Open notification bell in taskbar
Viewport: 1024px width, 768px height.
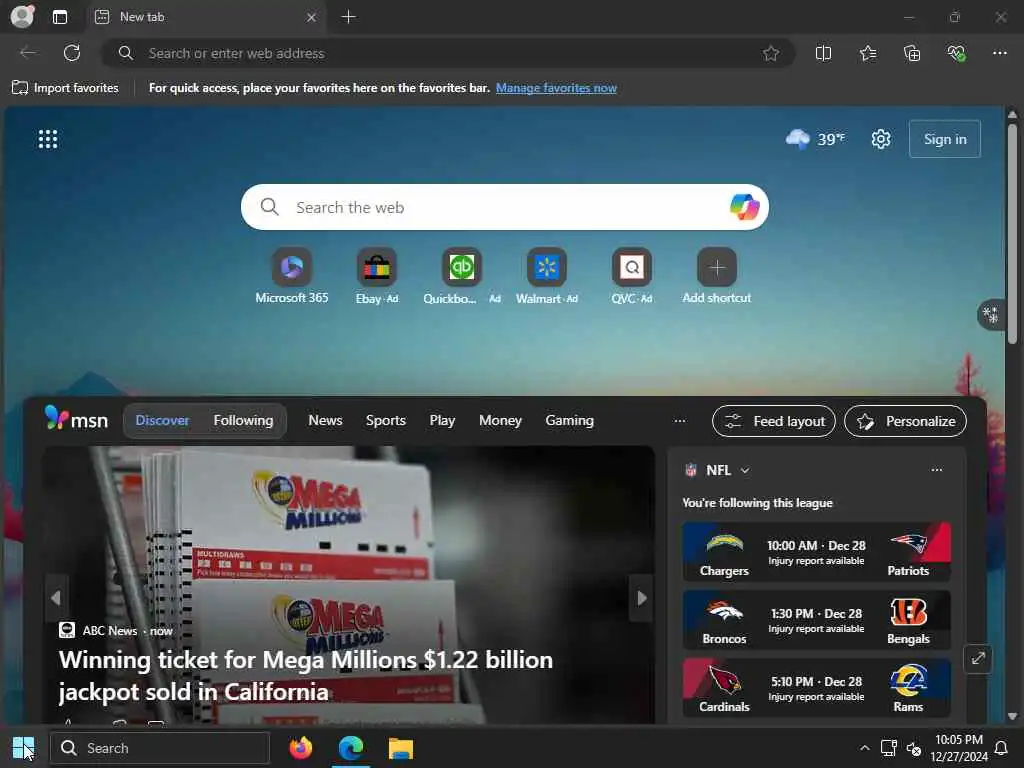pyautogui.click(x=1000, y=748)
